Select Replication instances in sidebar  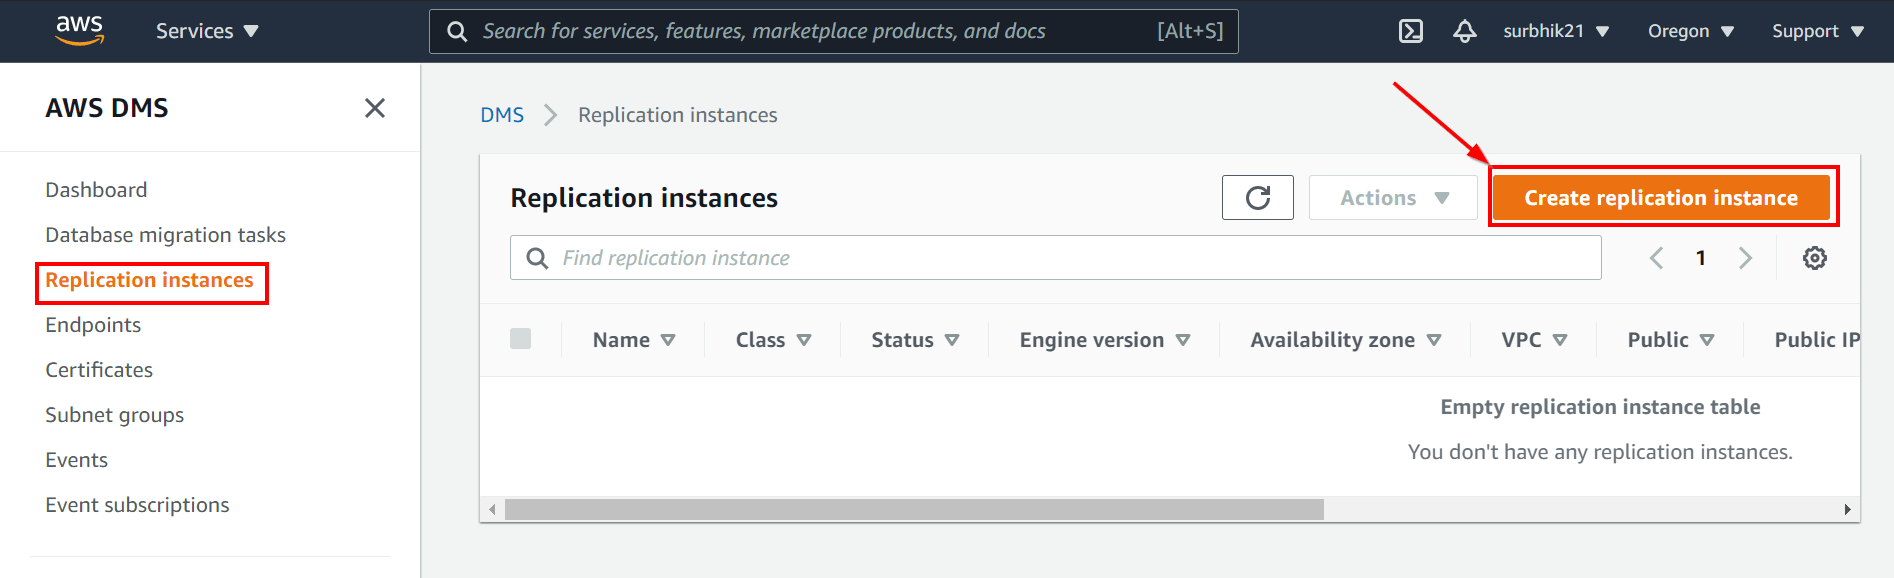[x=149, y=280]
